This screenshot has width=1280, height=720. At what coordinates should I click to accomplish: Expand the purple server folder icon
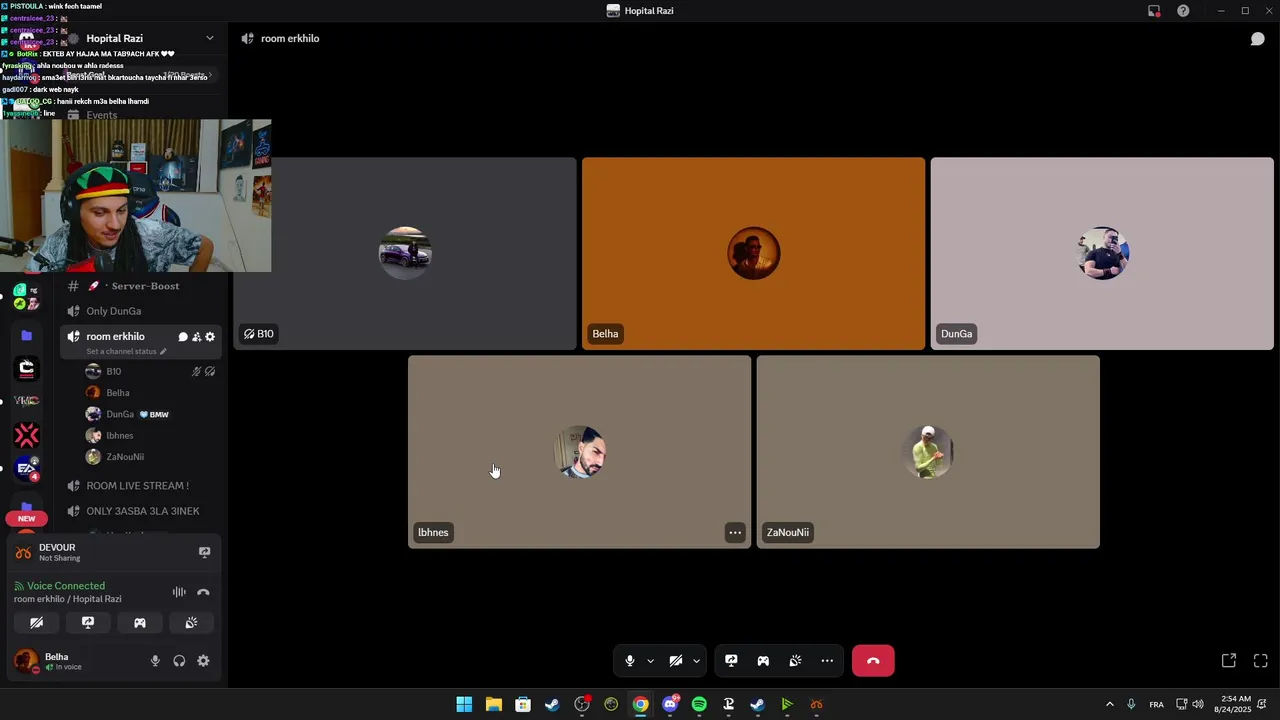click(x=27, y=336)
